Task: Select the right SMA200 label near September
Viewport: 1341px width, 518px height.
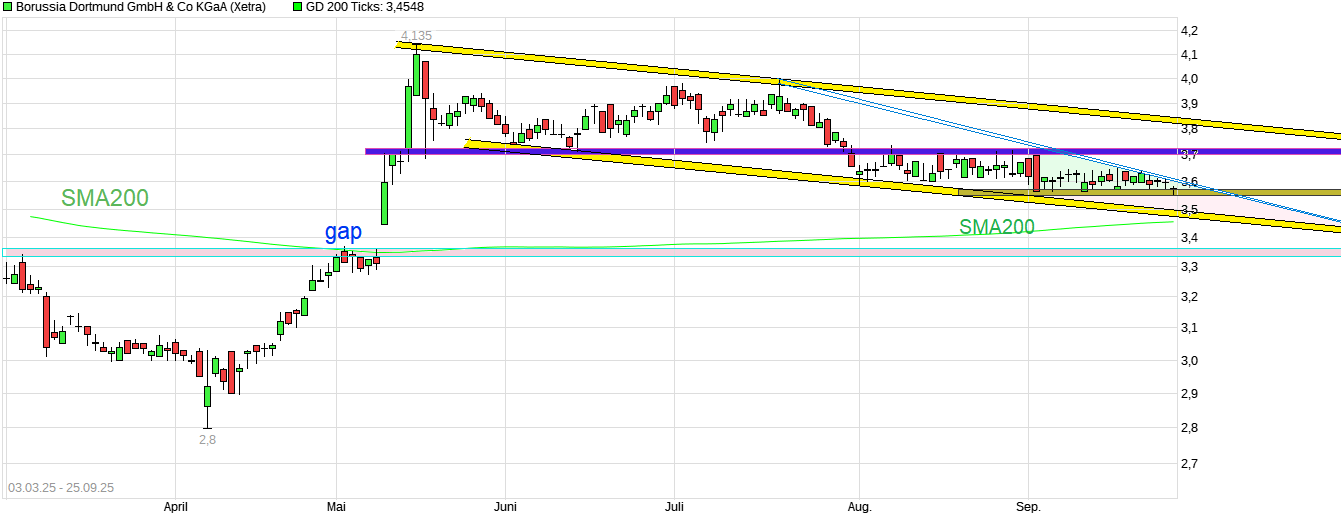Action: click(997, 227)
